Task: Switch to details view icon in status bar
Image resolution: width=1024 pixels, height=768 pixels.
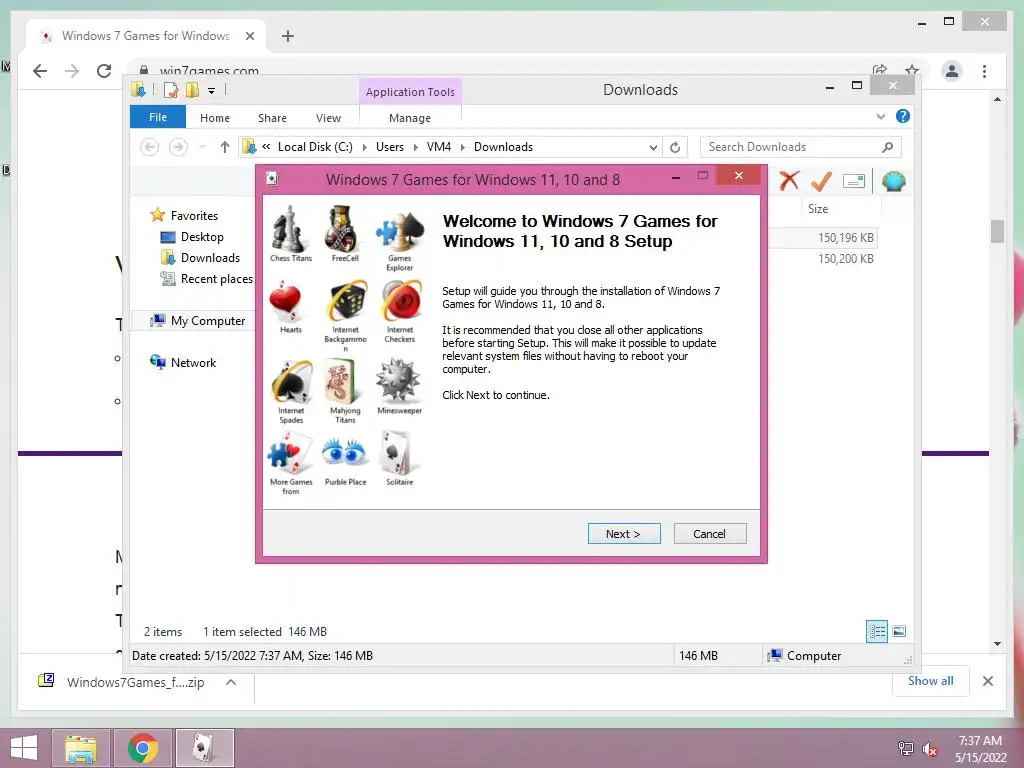Action: tap(876, 631)
